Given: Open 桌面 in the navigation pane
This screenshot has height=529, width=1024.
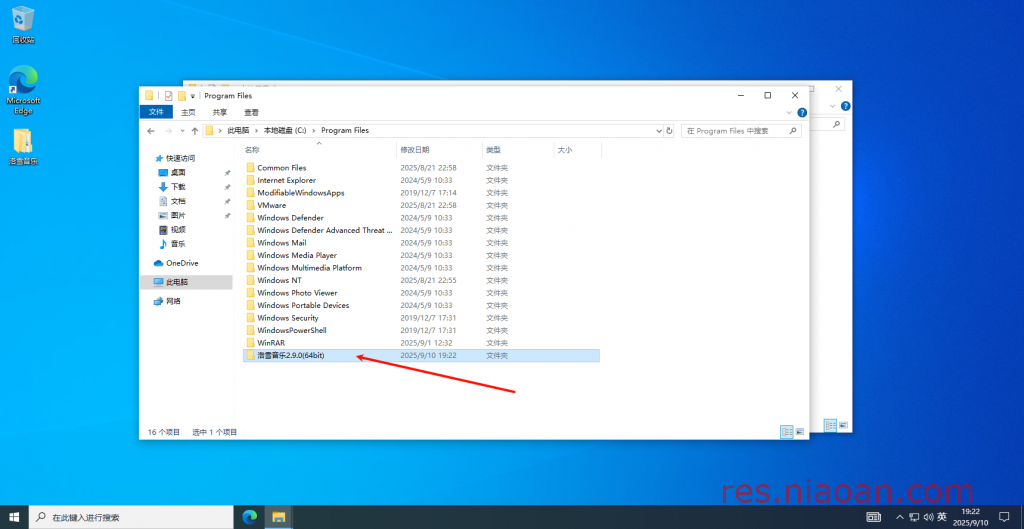Looking at the screenshot, I should 178,172.
